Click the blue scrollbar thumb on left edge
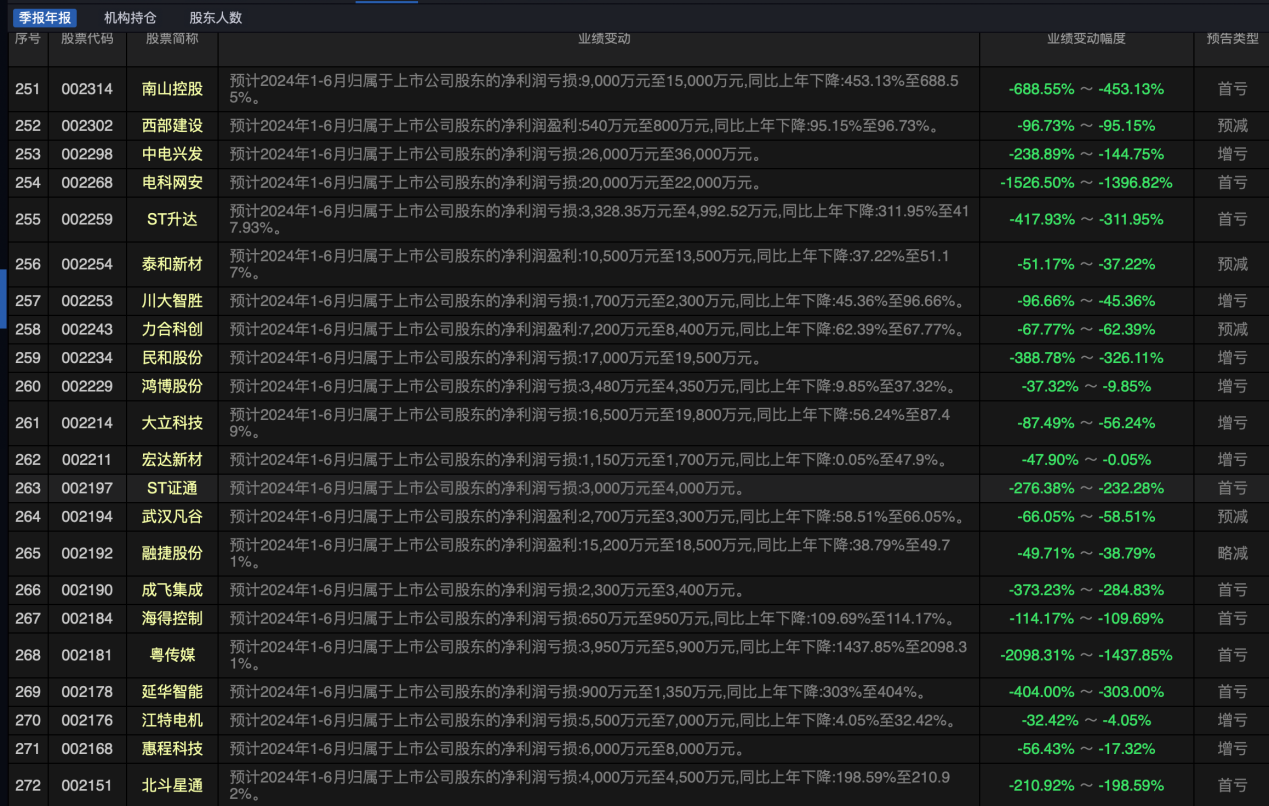This screenshot has height=806, width=1269. 3,298
